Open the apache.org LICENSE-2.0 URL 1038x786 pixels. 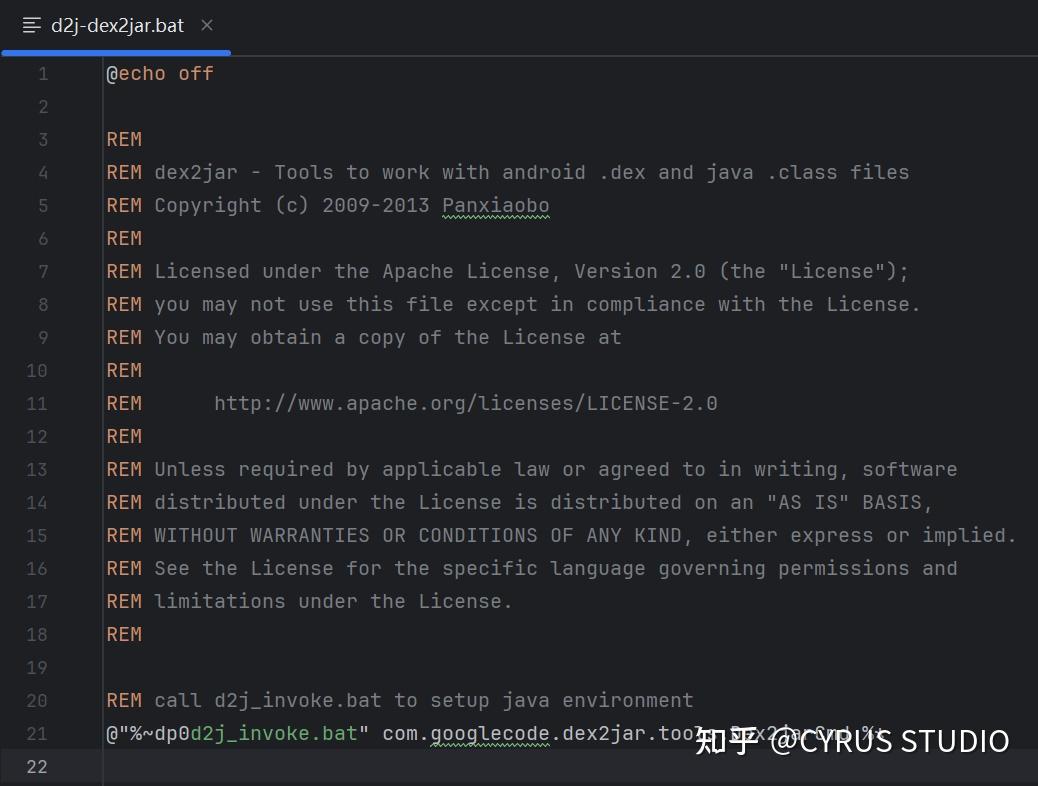tap(465, 403)
